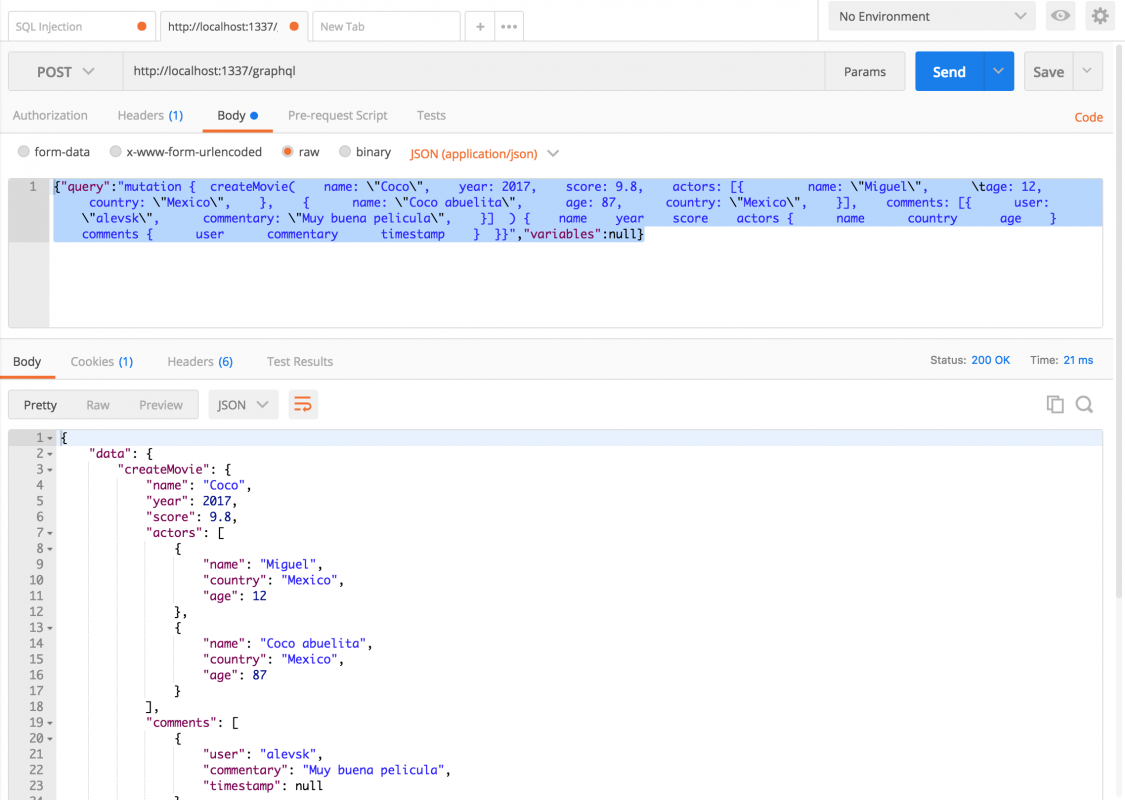Image resolution: width=1125 pixels, height=800 pixels.
Task: Select the x-www-form-urlencoded body option
Action: click(116, 152)
